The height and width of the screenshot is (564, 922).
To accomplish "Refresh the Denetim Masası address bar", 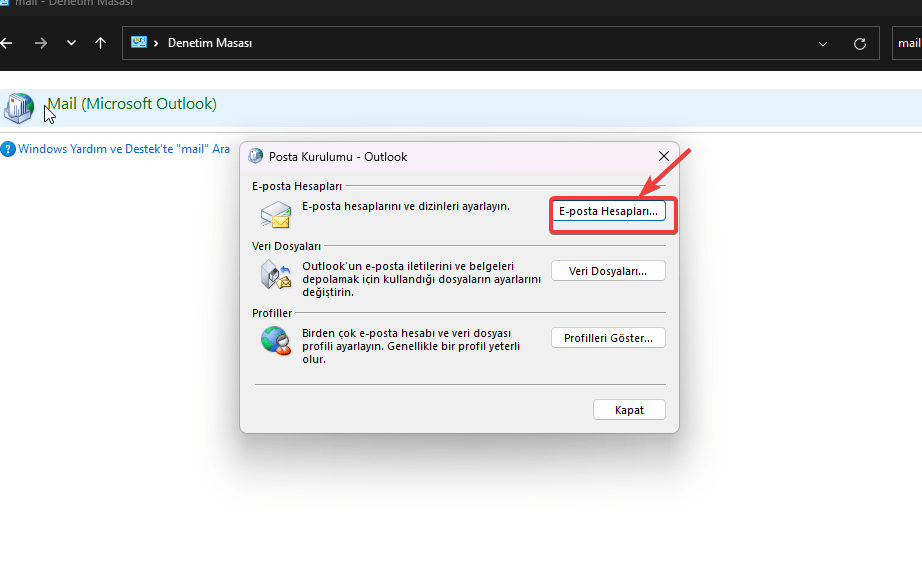I will click(859, 44).
